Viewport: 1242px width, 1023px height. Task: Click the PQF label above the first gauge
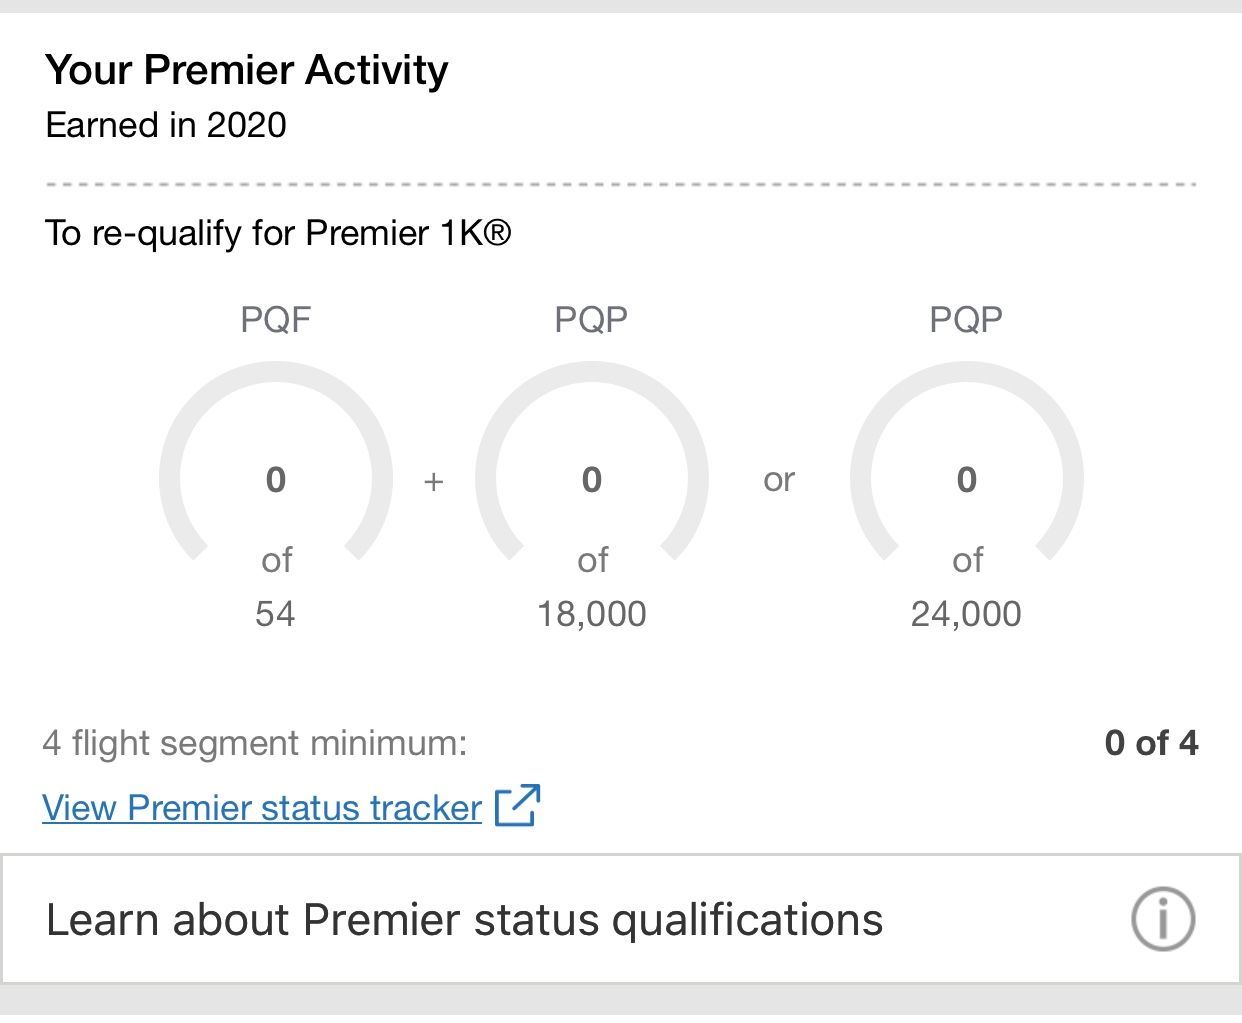click(275, 319)
